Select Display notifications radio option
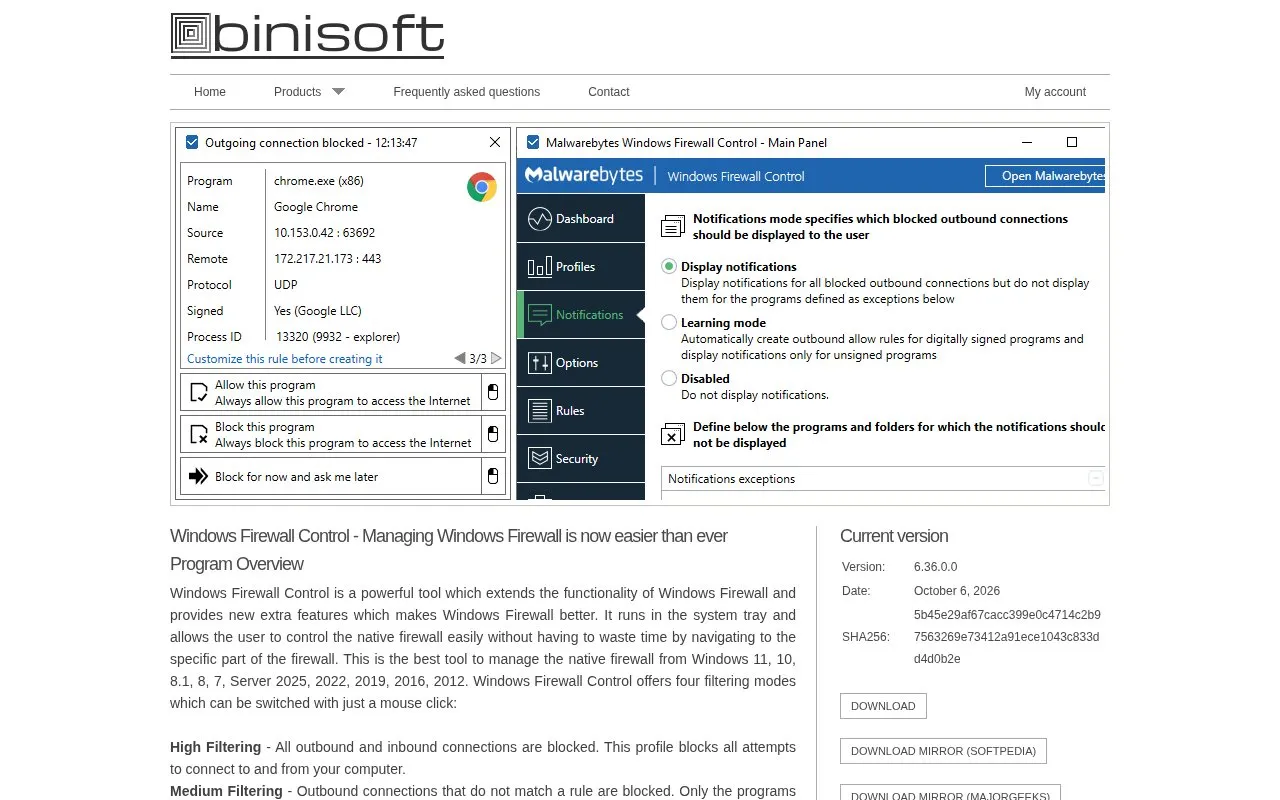Viewport: 1280px width, 800px height. pos(669,267)
